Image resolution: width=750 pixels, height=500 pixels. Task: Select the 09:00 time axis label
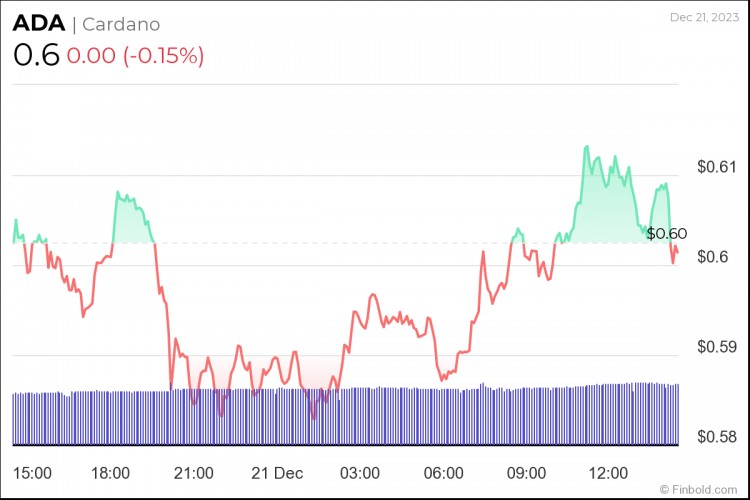[526, 472]
